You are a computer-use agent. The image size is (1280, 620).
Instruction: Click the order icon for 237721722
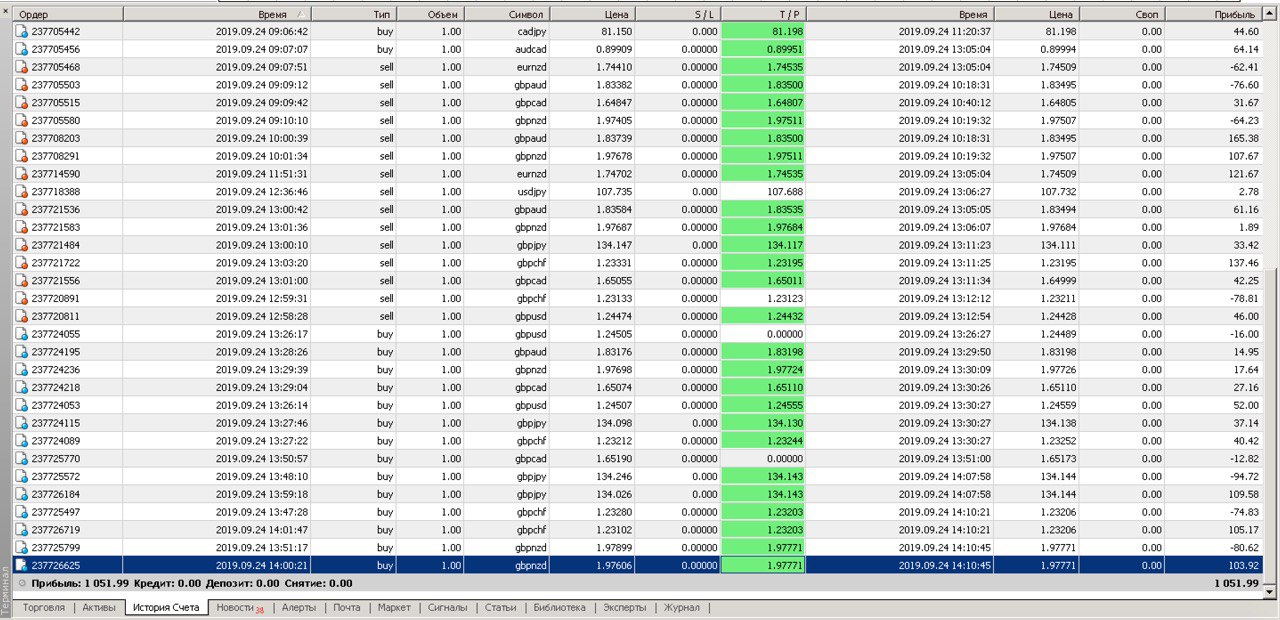tap(21, 263)
